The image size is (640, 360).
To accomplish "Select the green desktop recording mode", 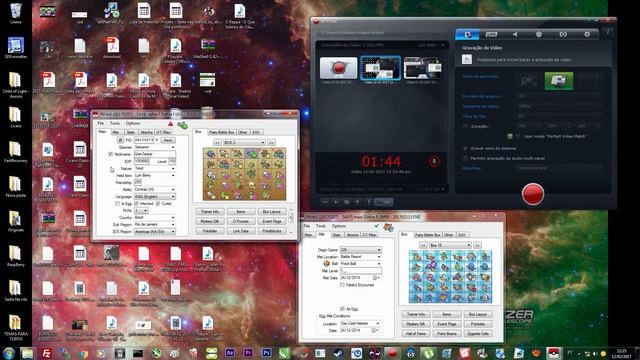I will 559,81.
